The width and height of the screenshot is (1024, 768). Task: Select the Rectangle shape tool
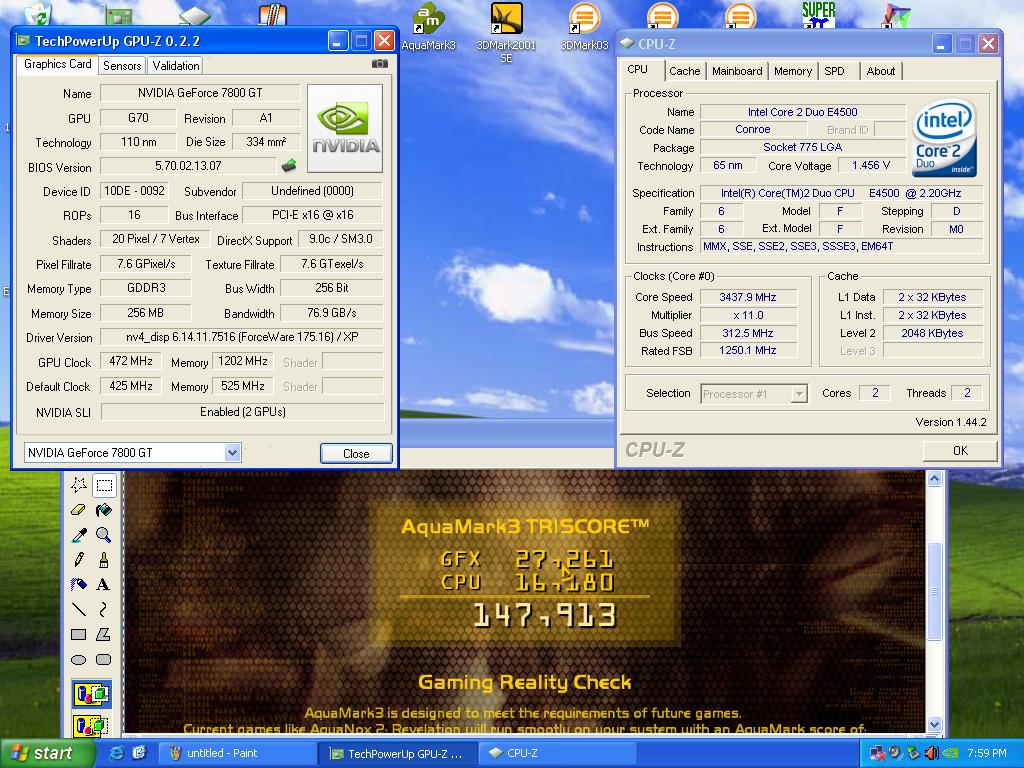[78, 634]
